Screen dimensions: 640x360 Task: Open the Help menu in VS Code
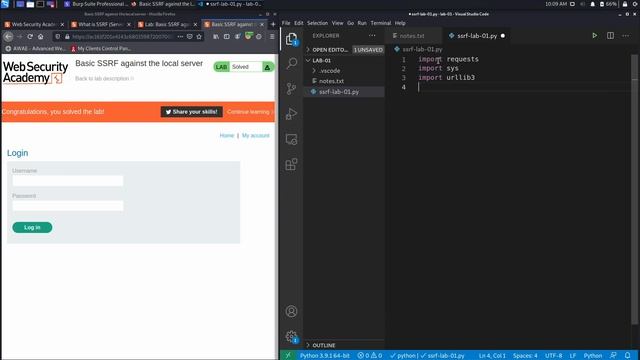coord(400,23)
